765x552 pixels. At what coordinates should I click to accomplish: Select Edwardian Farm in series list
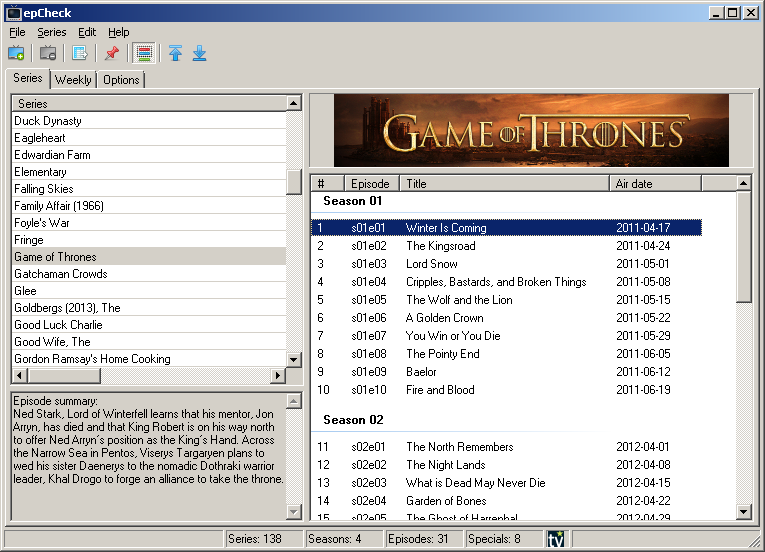click(149, 155)
